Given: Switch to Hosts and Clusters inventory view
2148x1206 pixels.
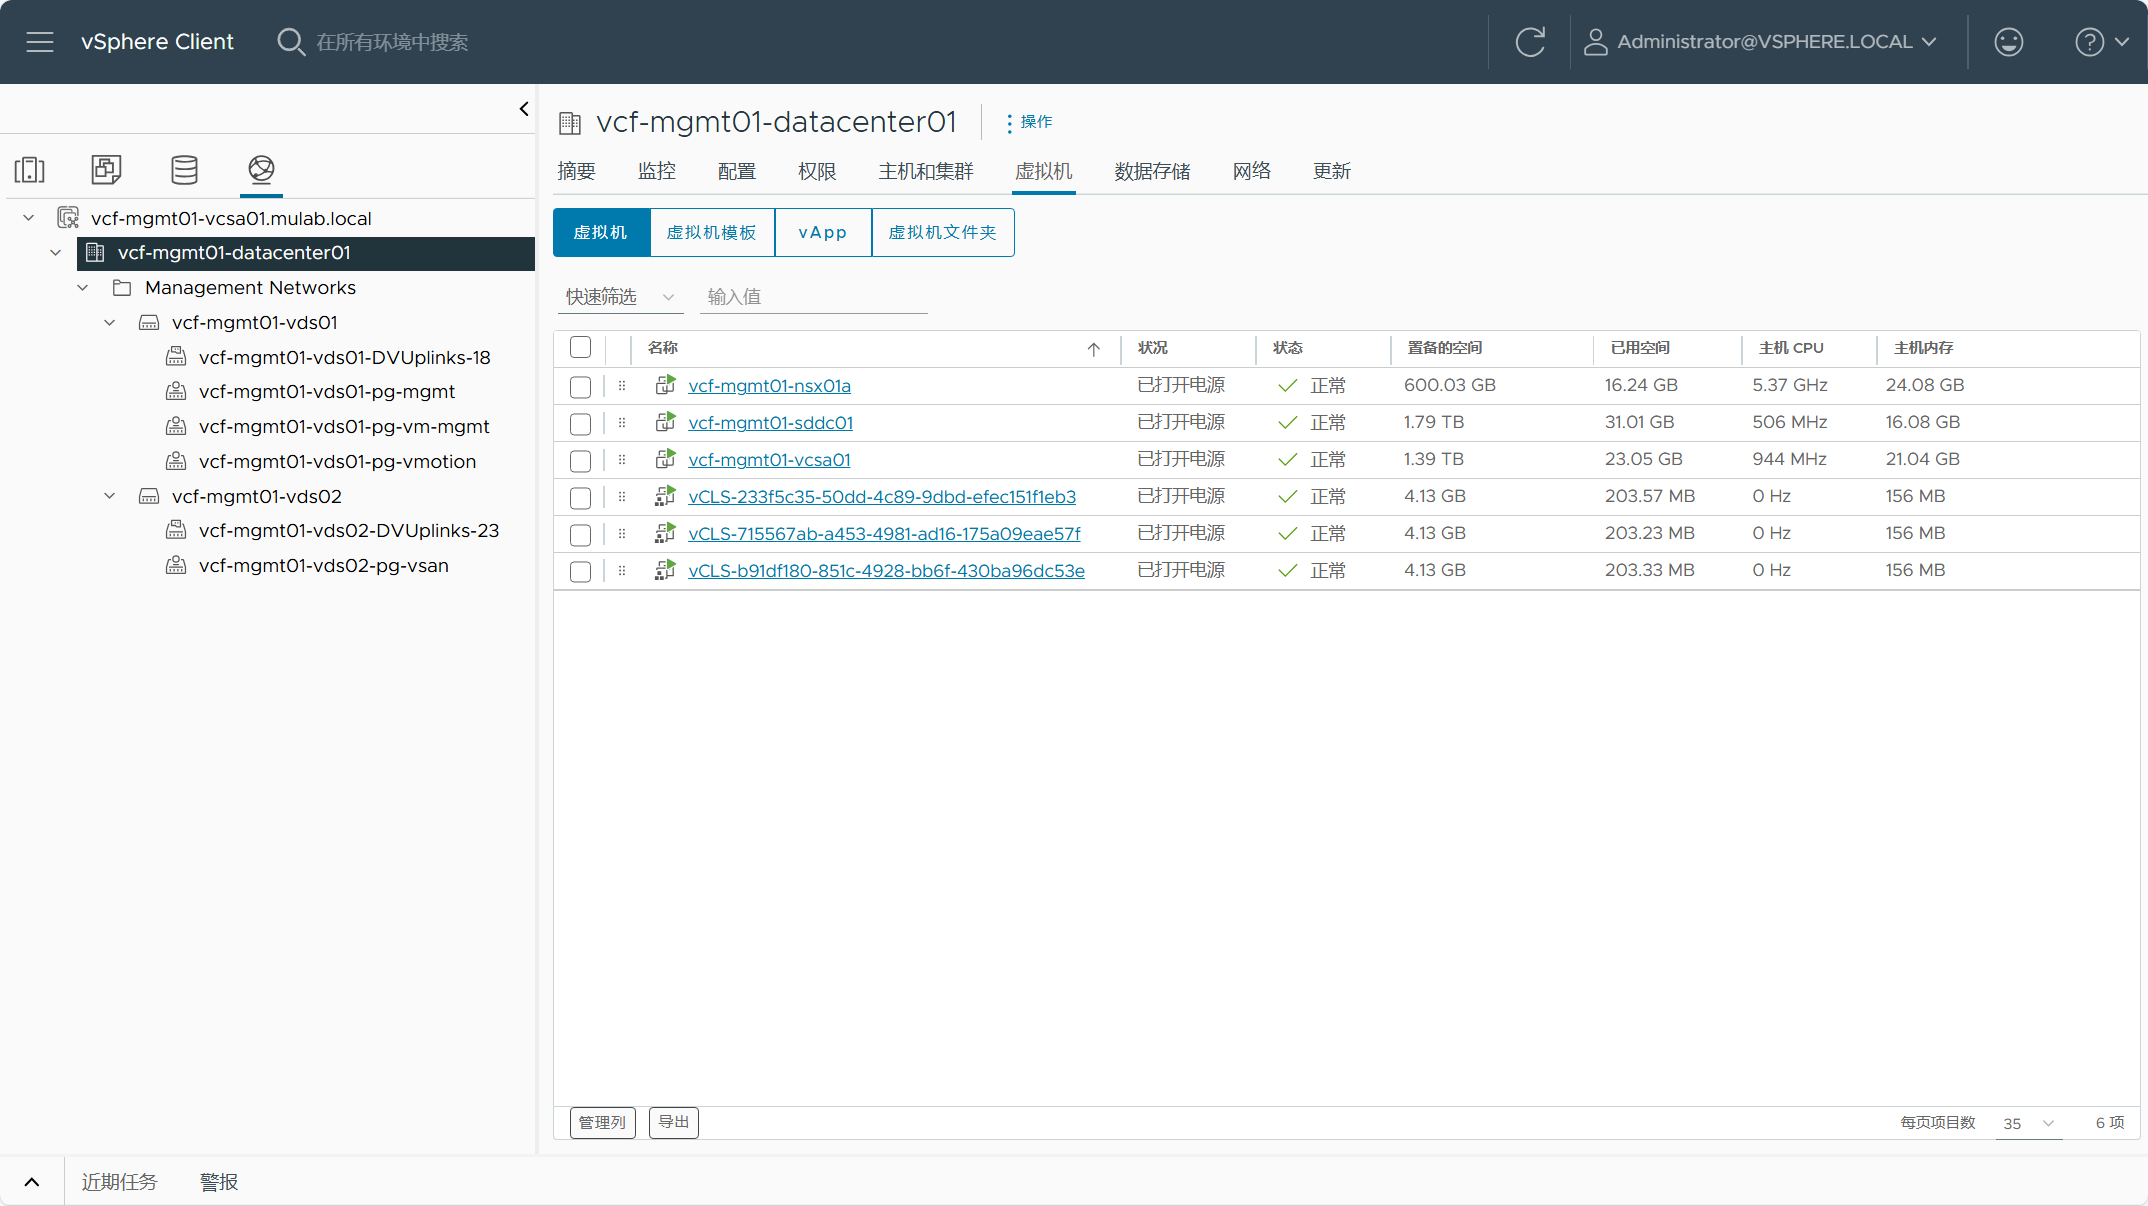Looking at the screenshot, I should tap(30, 169).
